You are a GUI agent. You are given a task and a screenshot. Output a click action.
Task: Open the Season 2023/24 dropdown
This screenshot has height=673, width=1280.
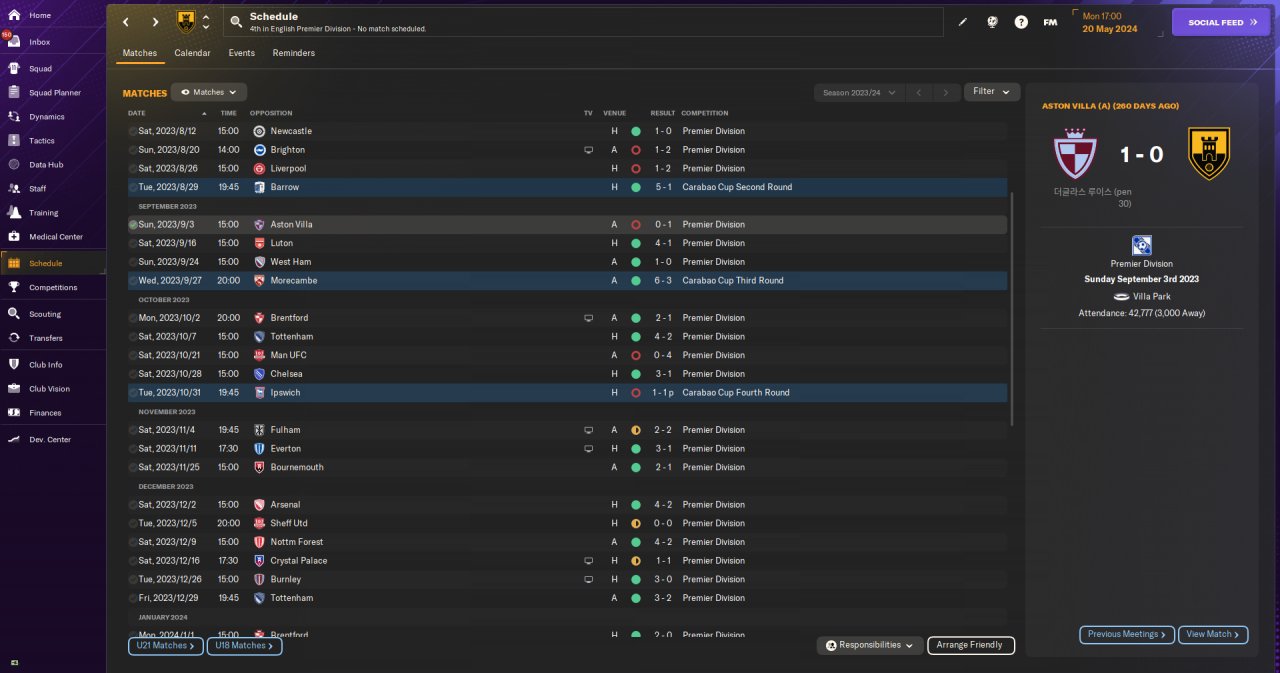point(859,92)
